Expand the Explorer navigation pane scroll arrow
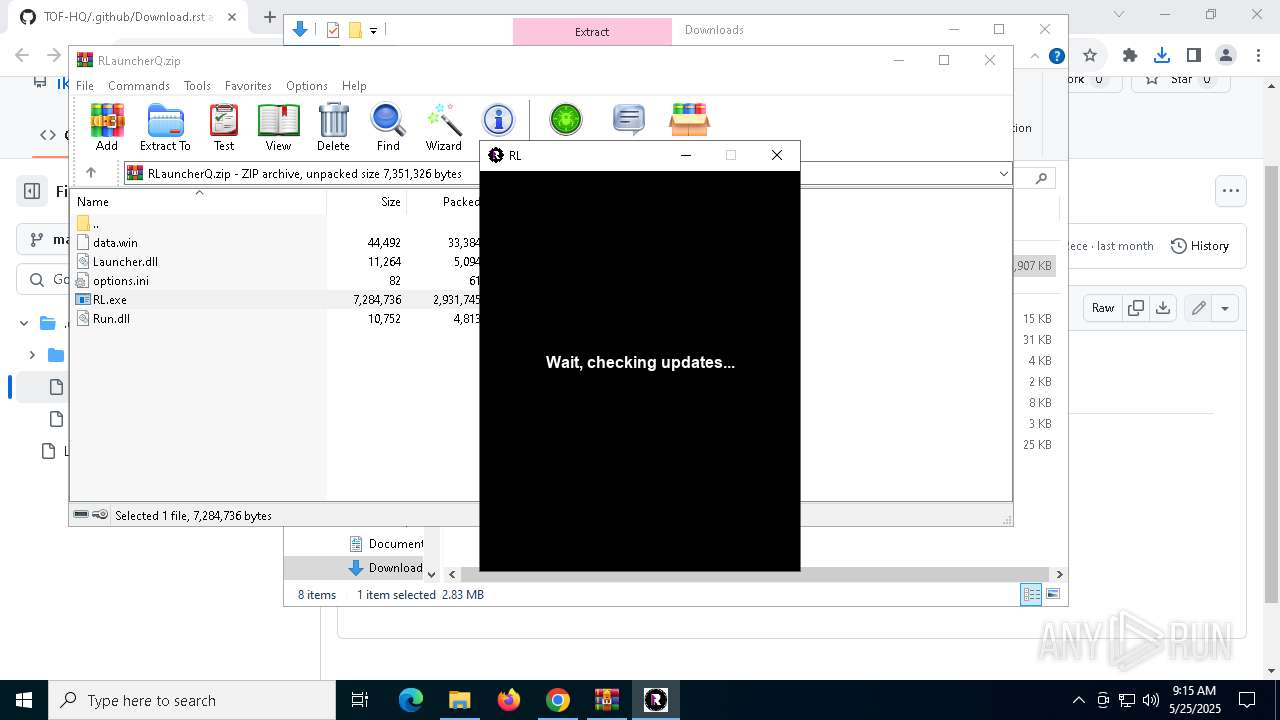This screenshot has width=1280, height=720. pyautogui.click(x=432, y=574)
